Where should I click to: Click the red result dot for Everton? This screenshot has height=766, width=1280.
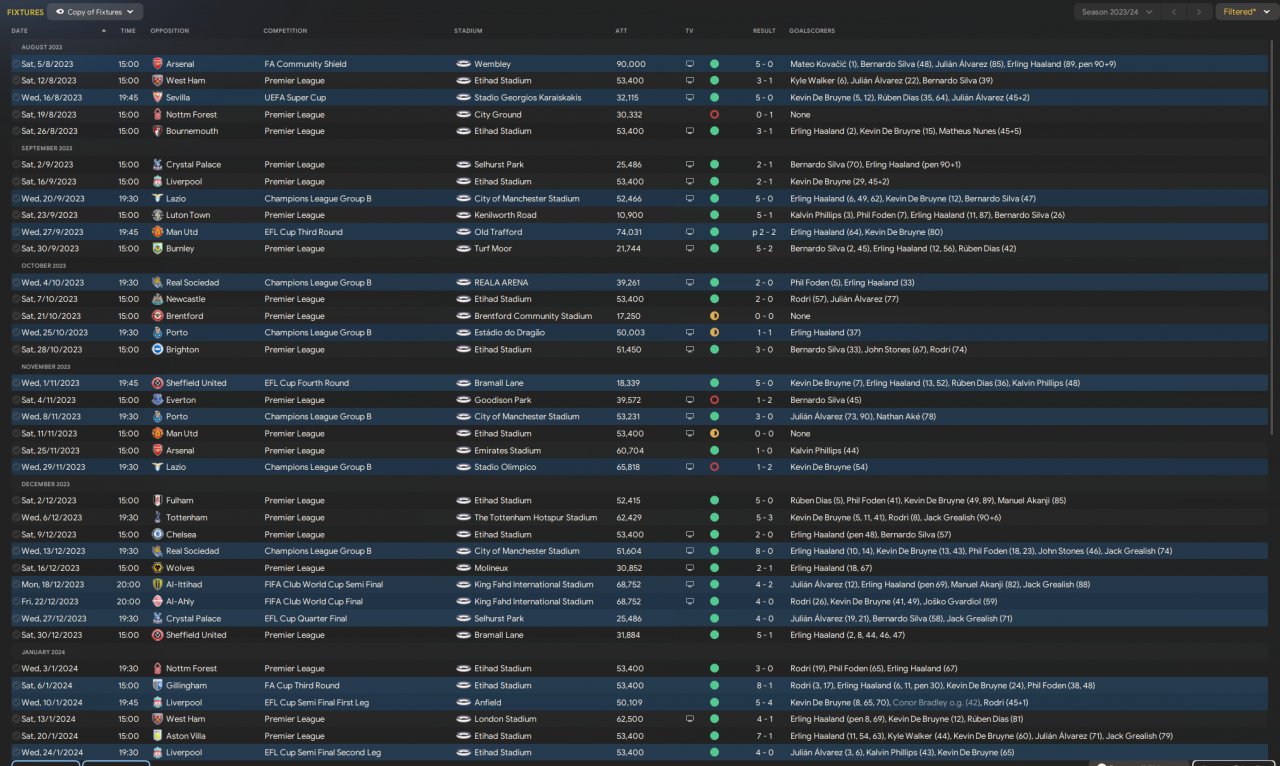714,400
